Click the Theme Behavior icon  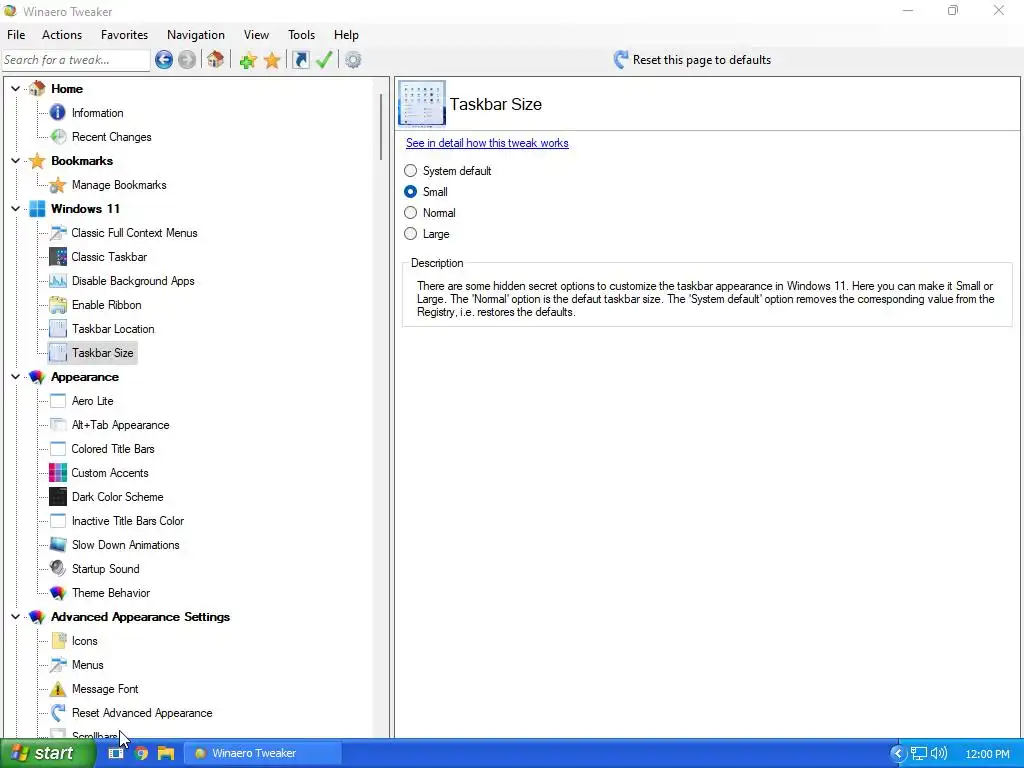(57, 593)
